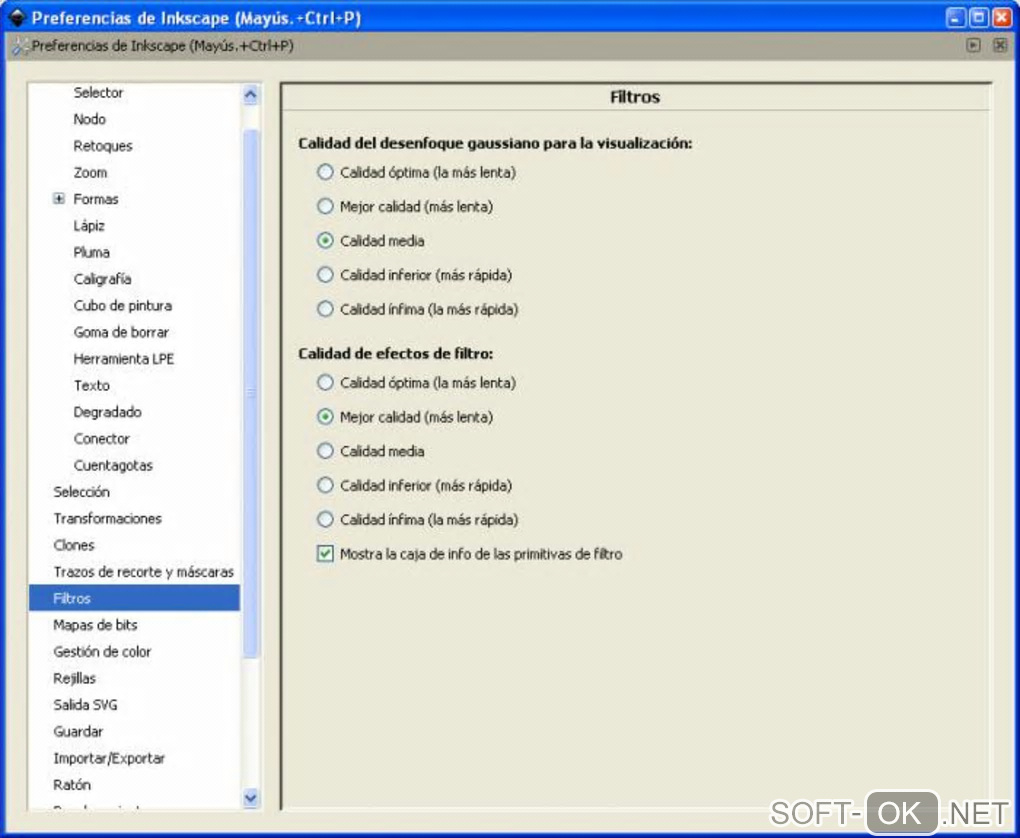Open the Pluma preferences page

91,252
